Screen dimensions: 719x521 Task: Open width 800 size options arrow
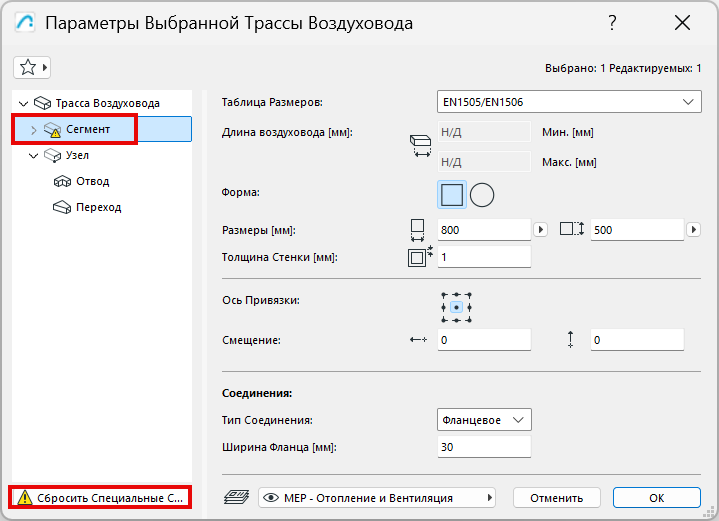click(541, 229)
